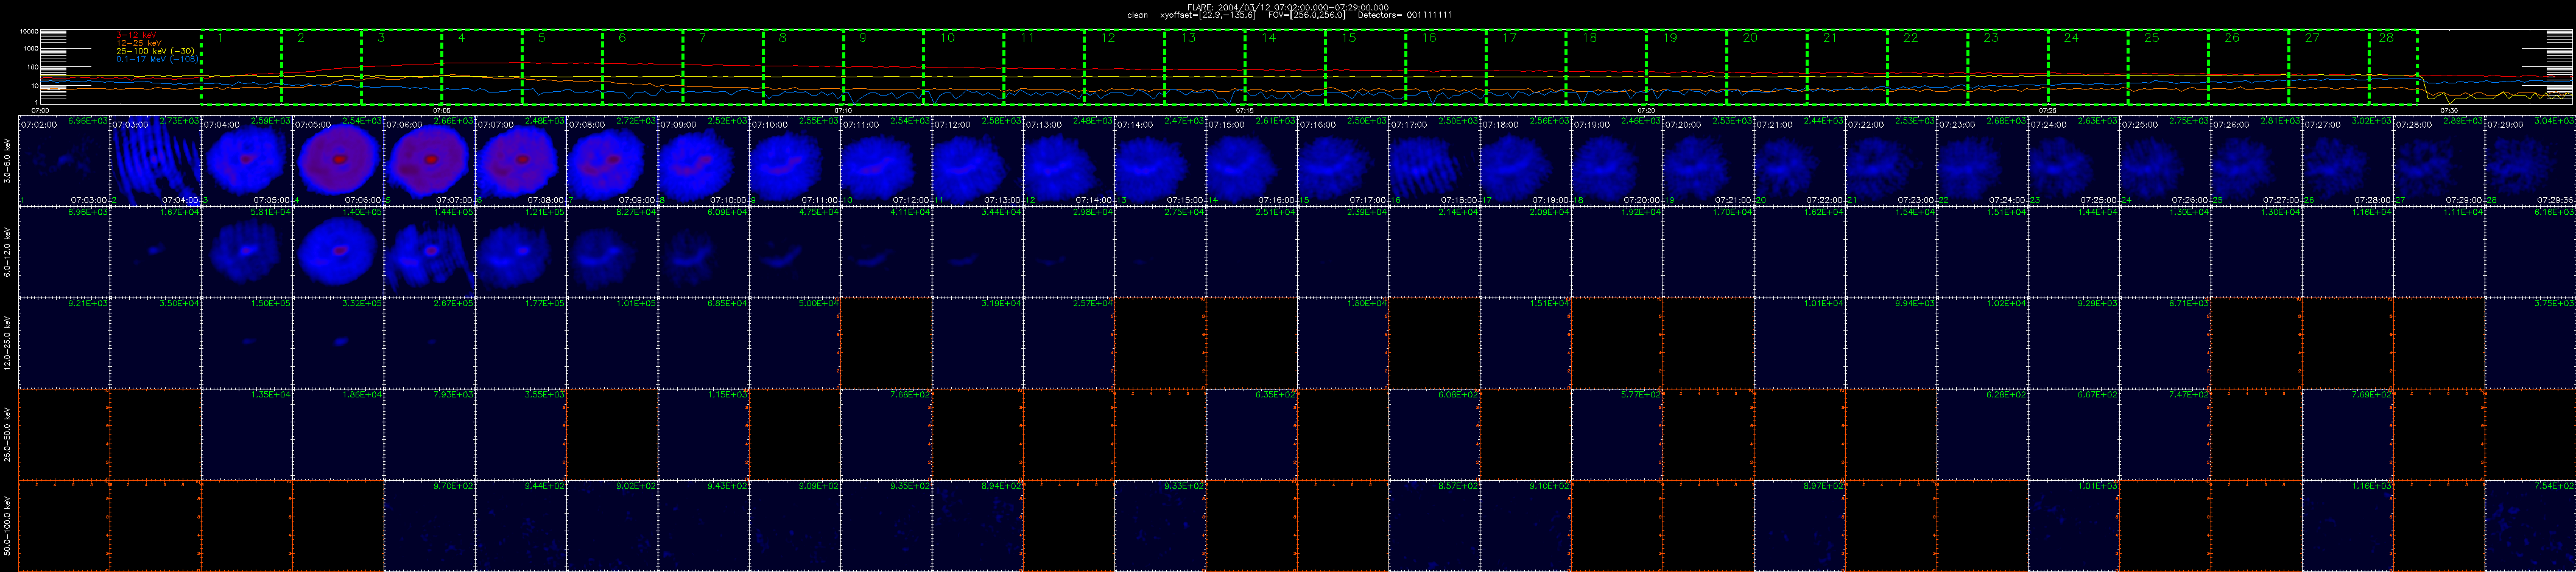This screenshot has width=2576, height=572.
Task: Select the 3.0-6.0 keV image starting 07:04:00
Action: coord(247,160)
